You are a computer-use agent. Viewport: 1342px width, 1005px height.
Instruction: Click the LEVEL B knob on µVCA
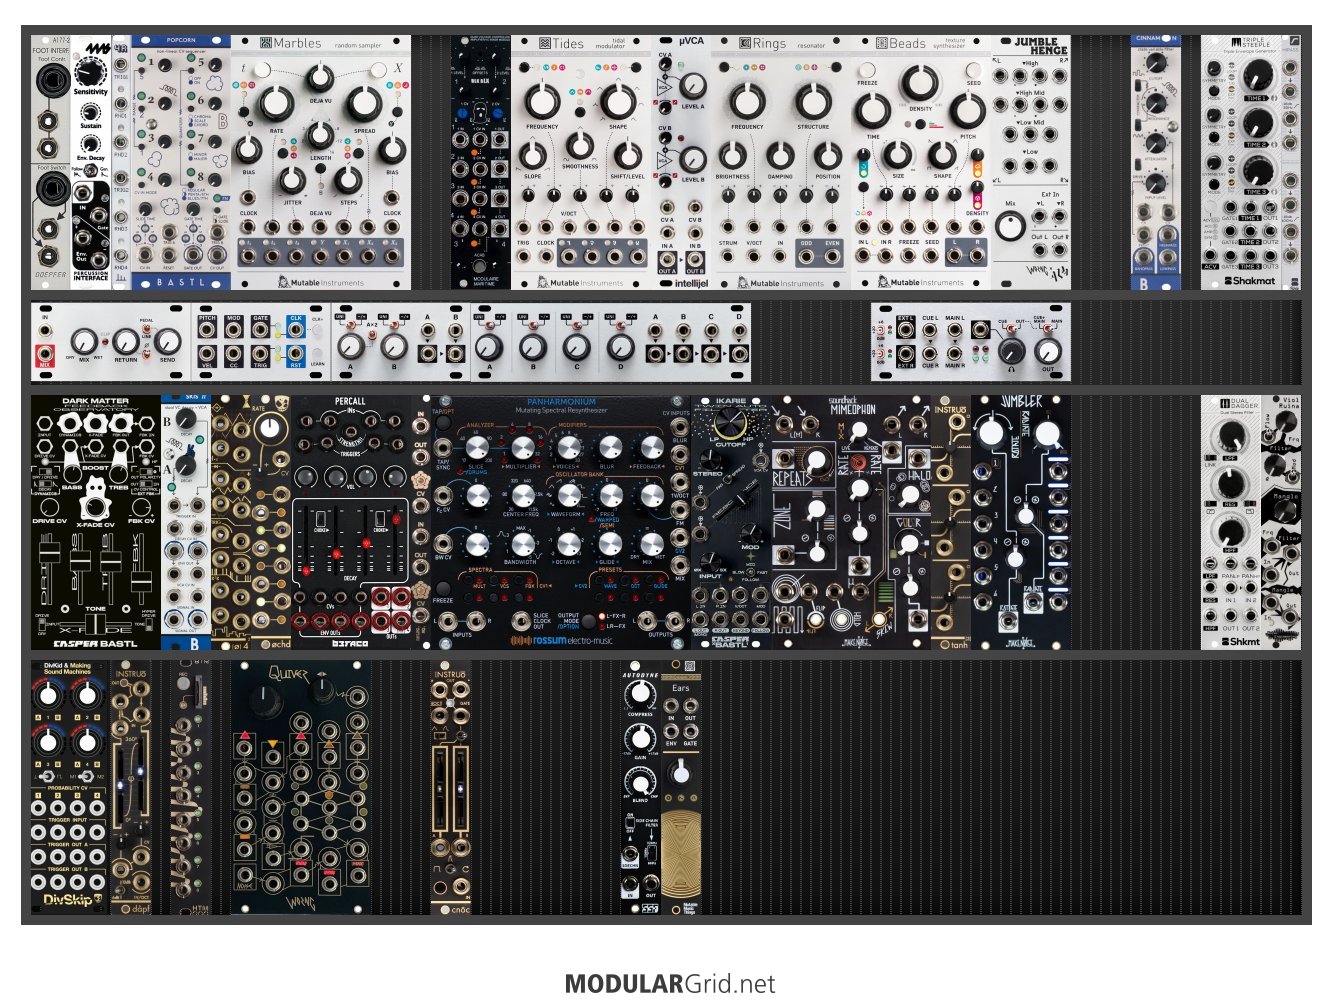[x=692, y=158]
